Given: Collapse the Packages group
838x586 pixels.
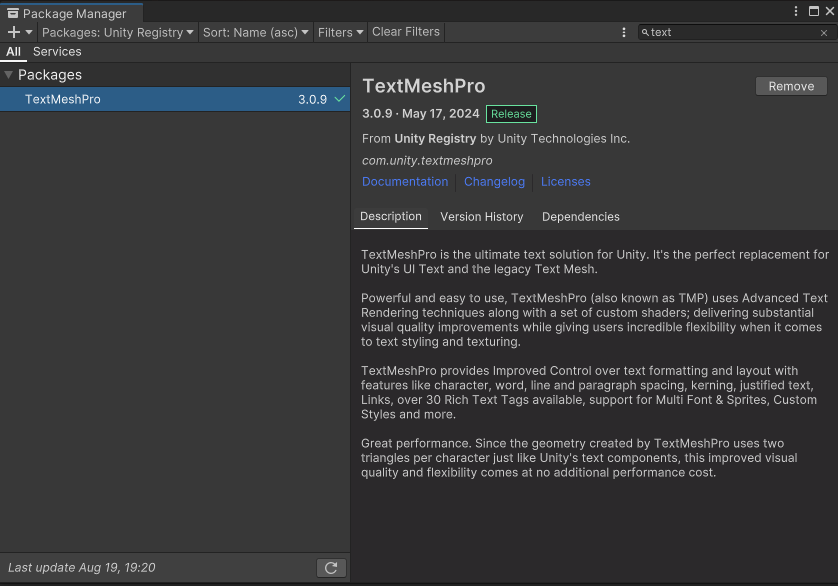Looking at the screenshot, I should pos(9,75).
